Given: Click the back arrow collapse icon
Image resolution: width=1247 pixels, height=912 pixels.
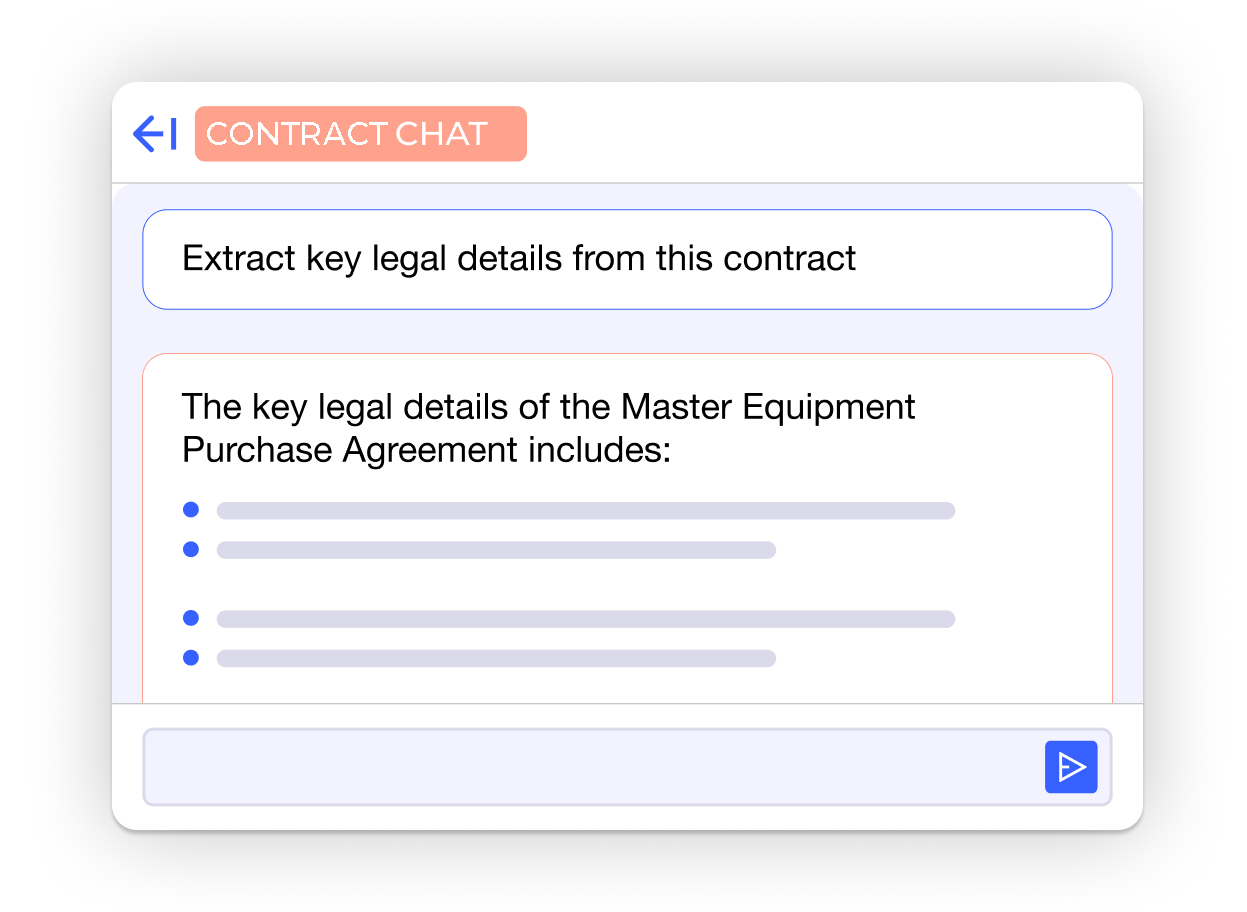Looking at the screenshot, I should tap(155, 134).
